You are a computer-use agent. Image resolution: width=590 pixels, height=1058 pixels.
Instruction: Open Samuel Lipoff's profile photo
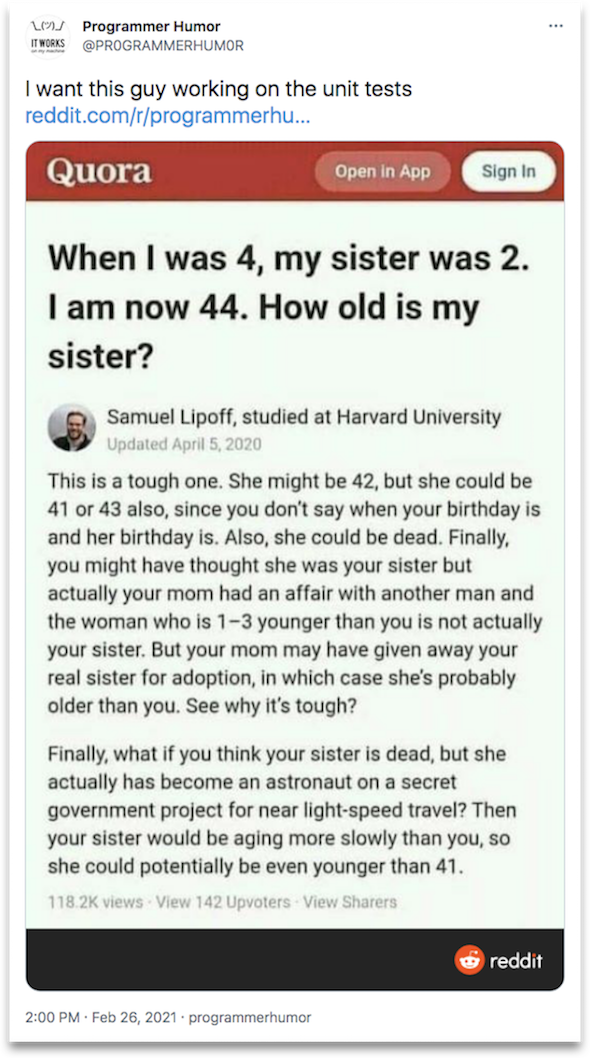pyautogui.click(x=72, y=428)
